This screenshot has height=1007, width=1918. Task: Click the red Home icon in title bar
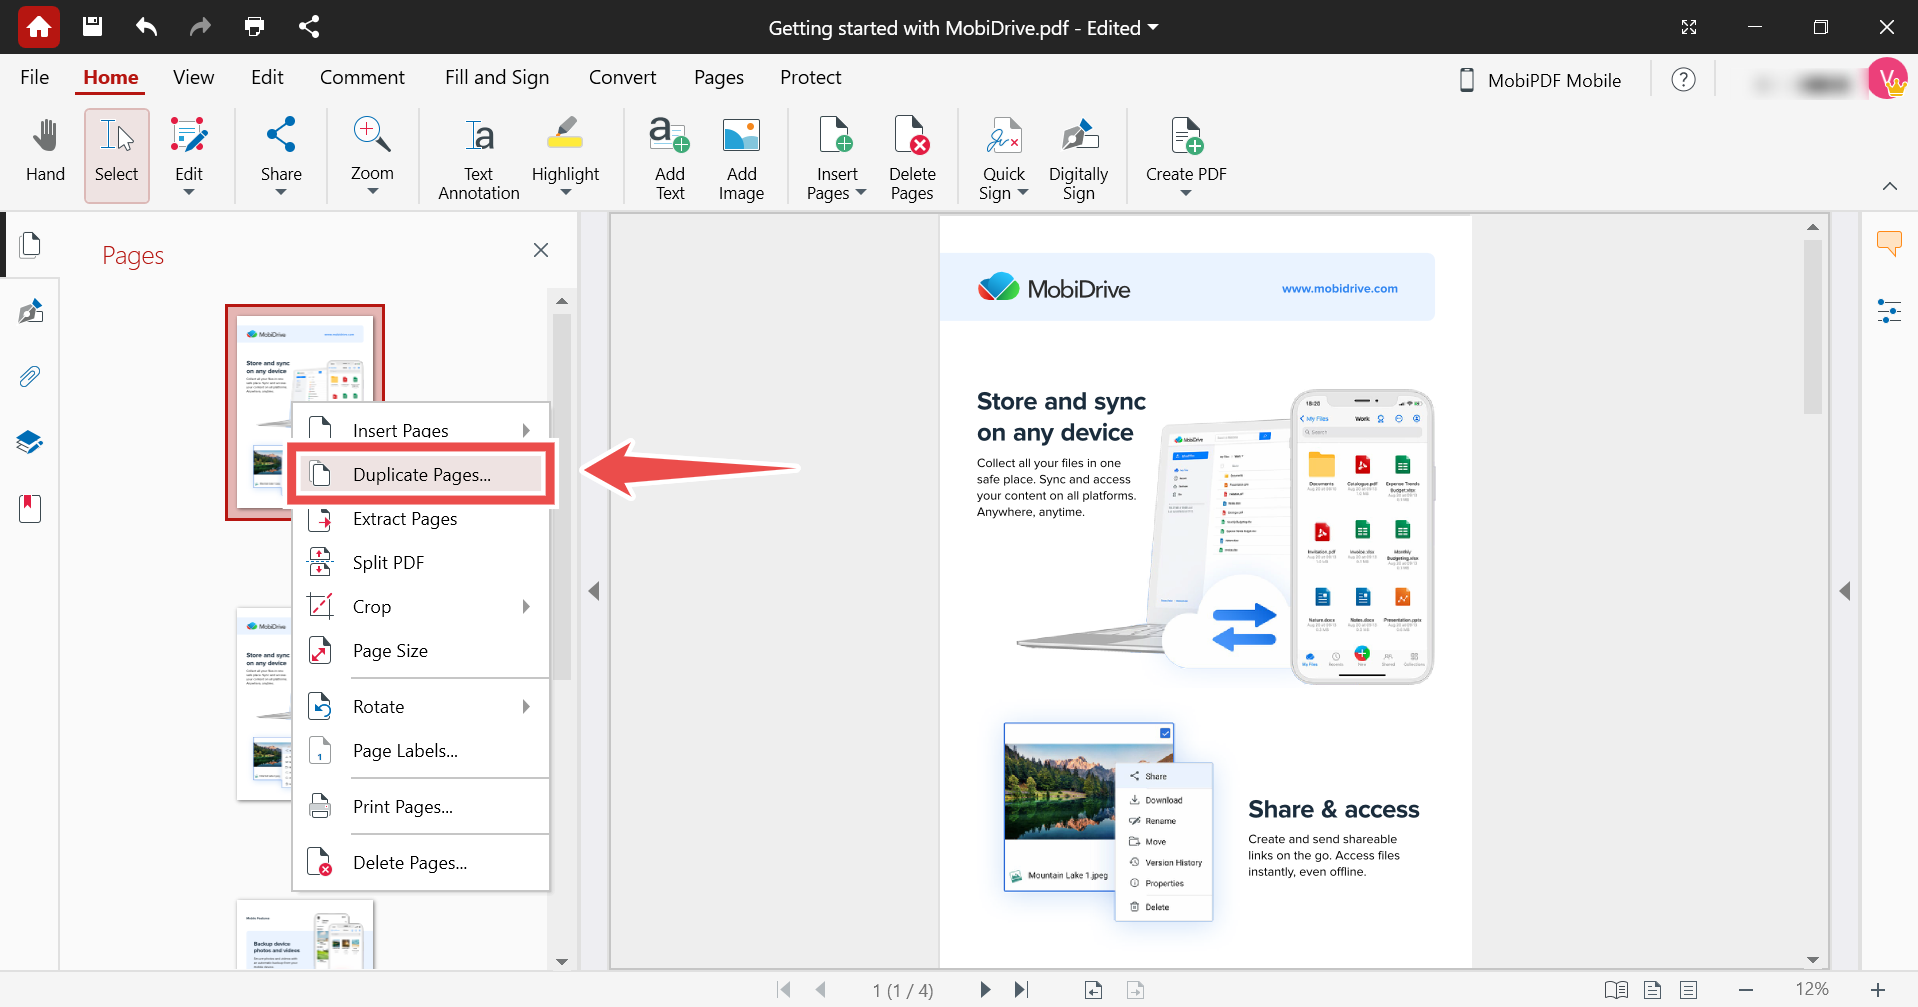[39, 27]
